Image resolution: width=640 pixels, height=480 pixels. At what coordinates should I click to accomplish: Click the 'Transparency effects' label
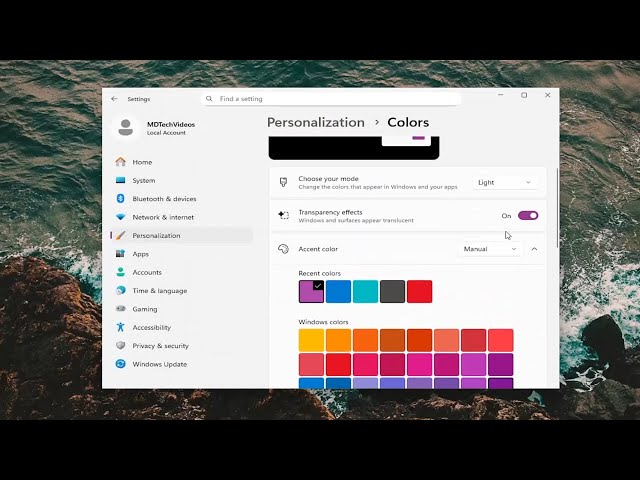330,212
